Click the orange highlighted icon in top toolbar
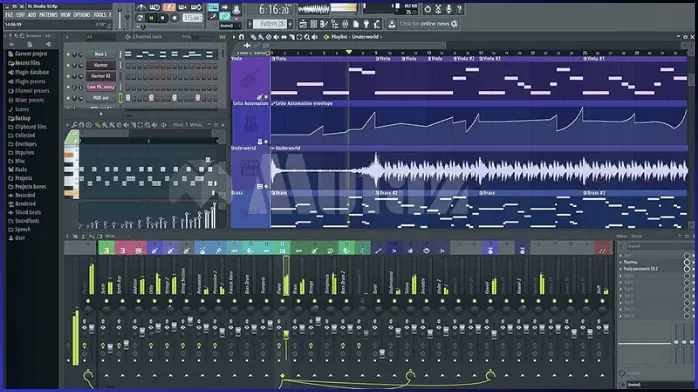The image size is (698, 392). pos(169,7)
